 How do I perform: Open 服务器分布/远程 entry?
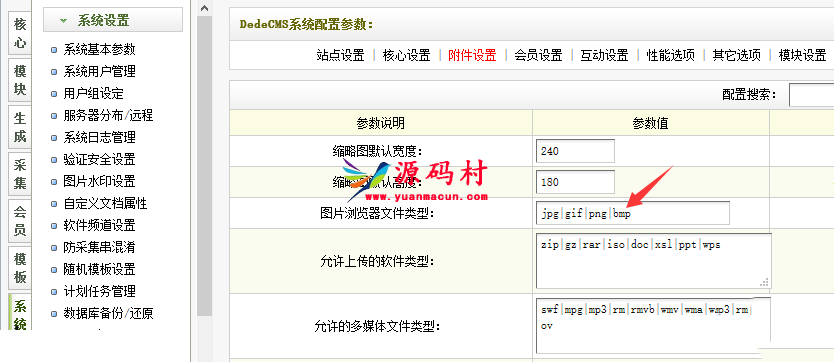pyautogui.click(x=108, y=115)
